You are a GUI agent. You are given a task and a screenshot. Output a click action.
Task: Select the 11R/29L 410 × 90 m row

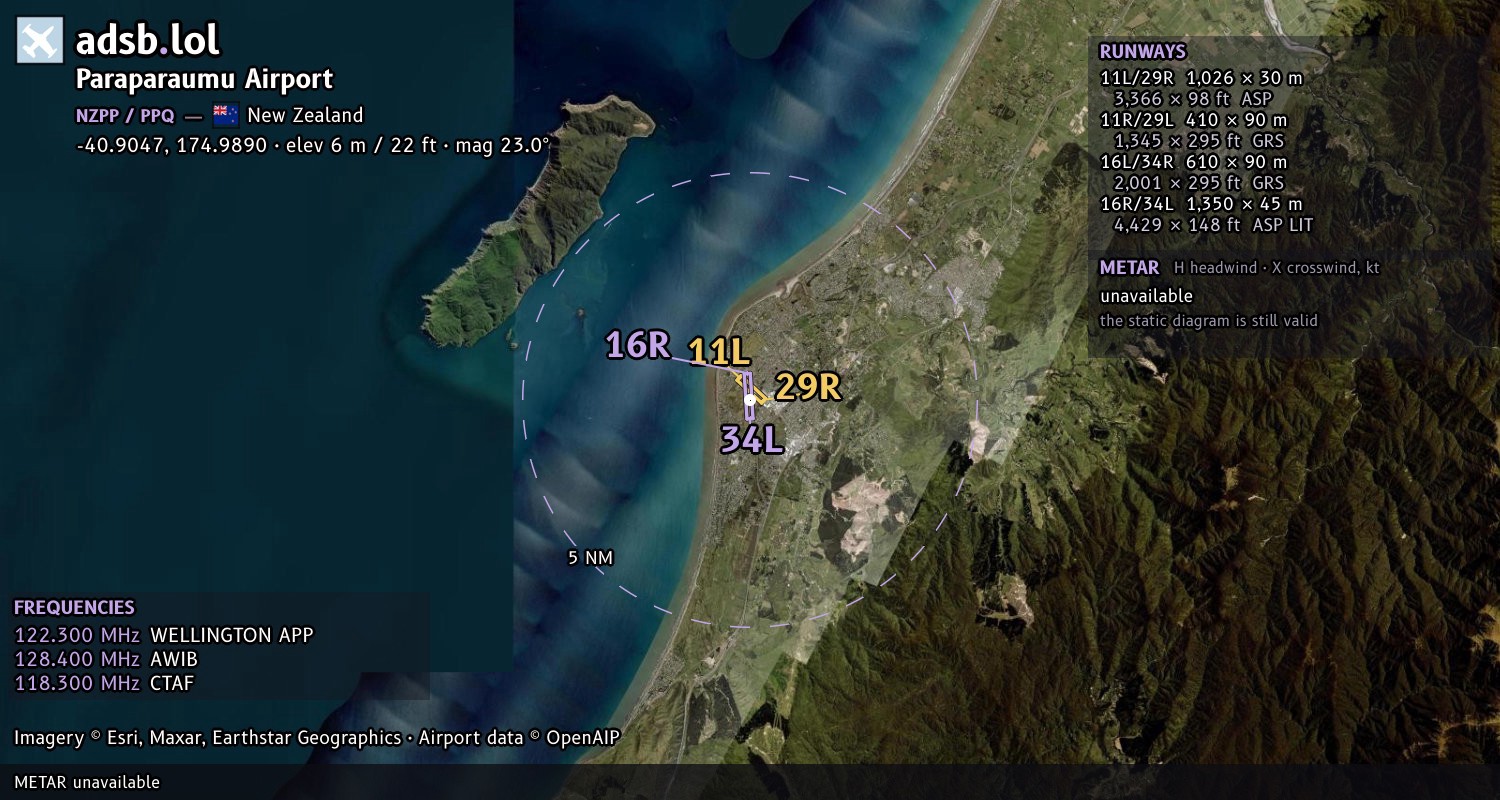1194,120
